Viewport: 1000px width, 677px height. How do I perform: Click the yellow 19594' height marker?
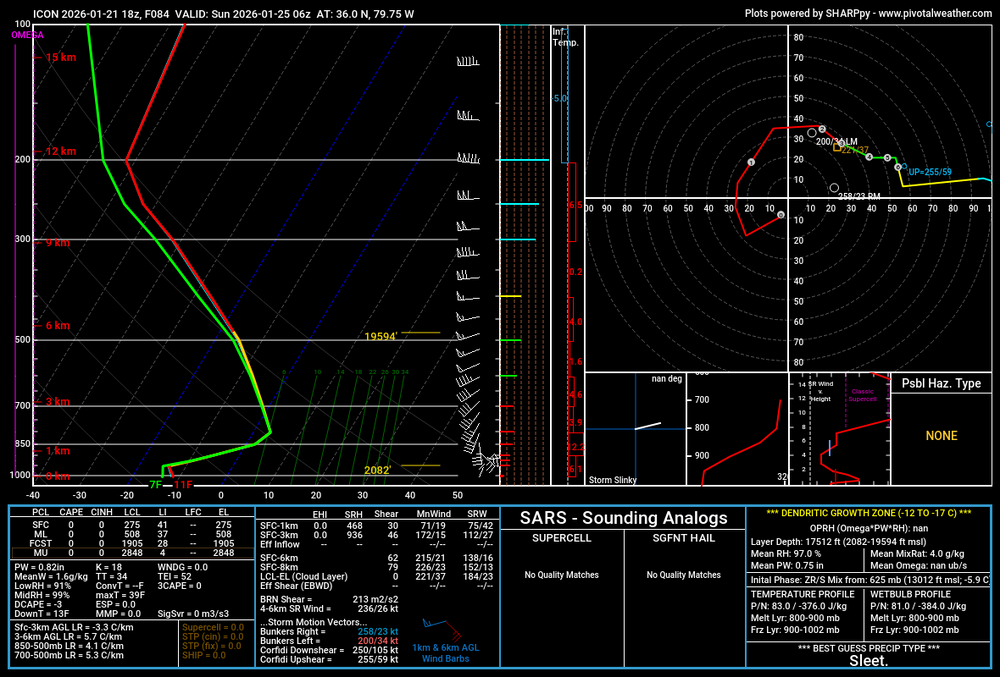381,336
